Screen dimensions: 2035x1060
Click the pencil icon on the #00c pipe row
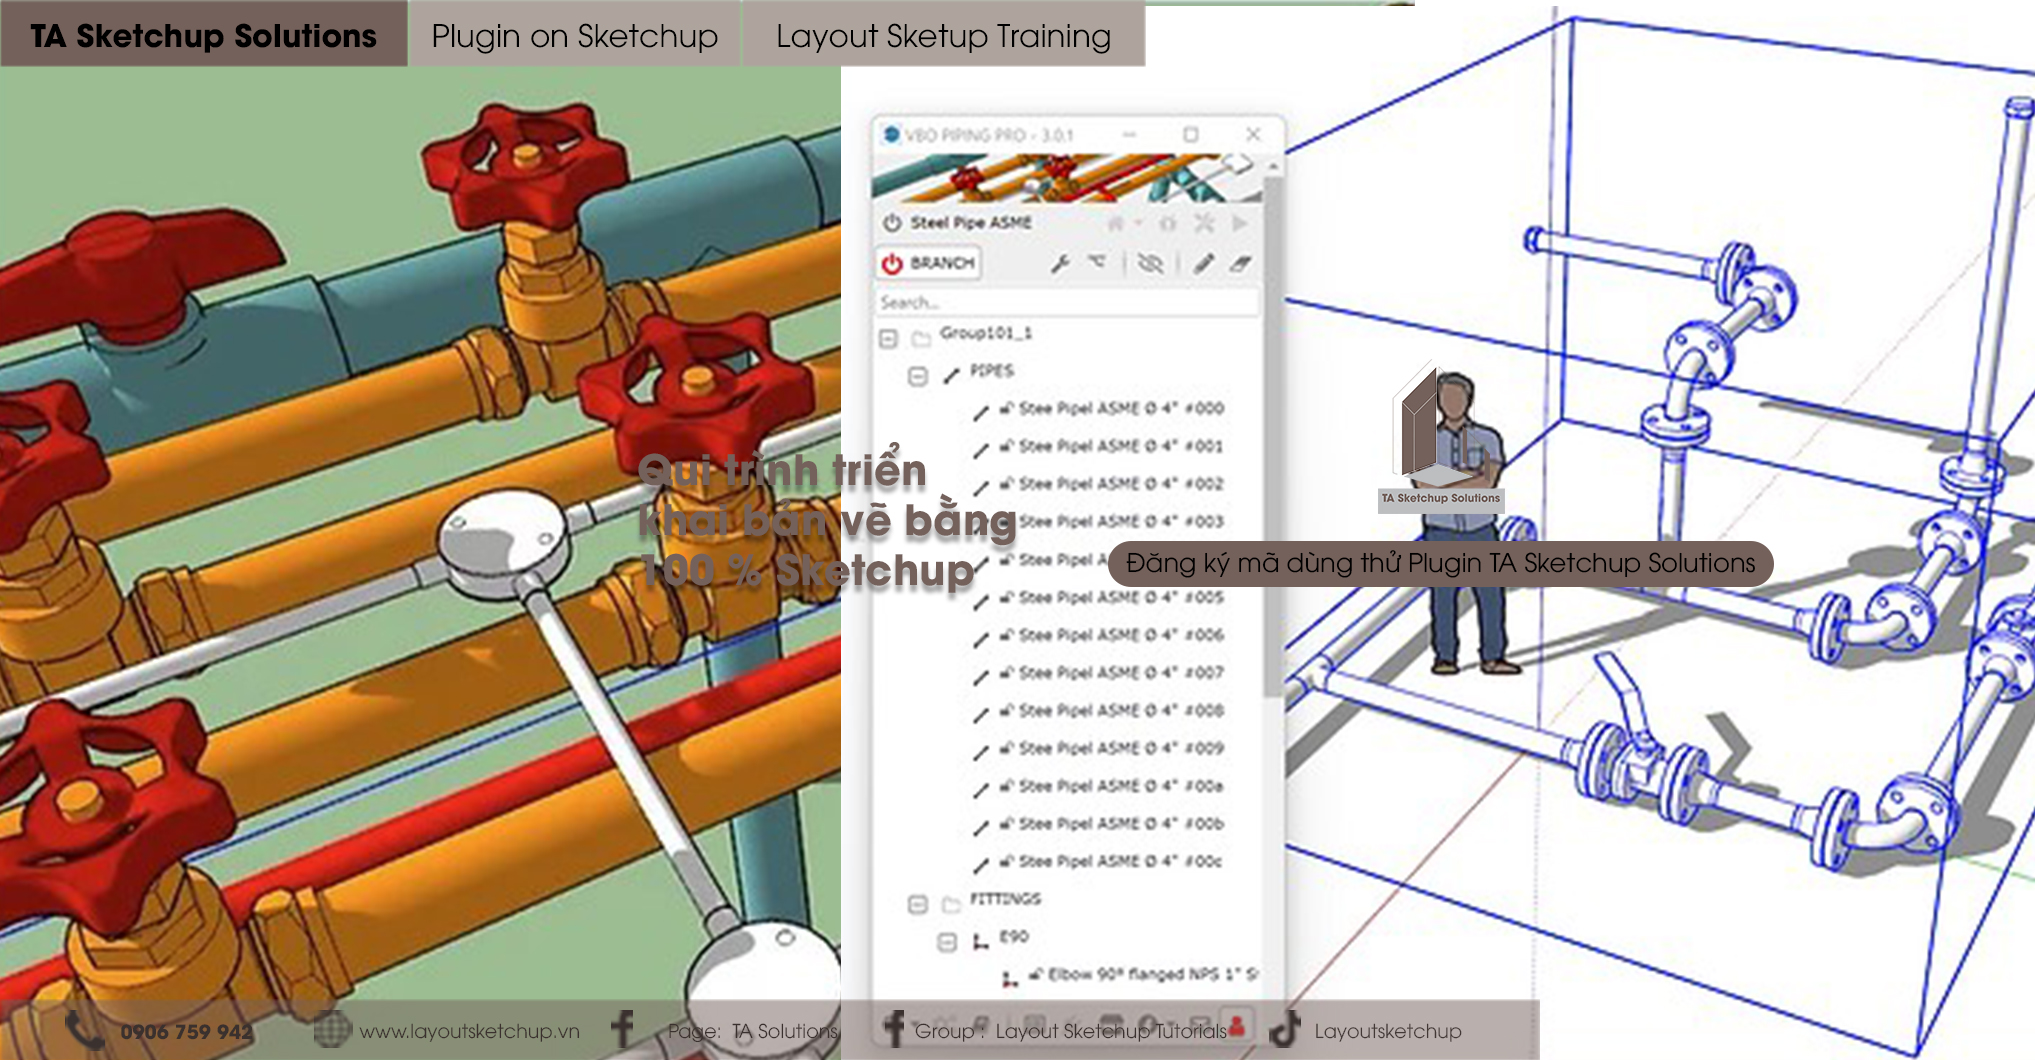click(x=981, y=864)
